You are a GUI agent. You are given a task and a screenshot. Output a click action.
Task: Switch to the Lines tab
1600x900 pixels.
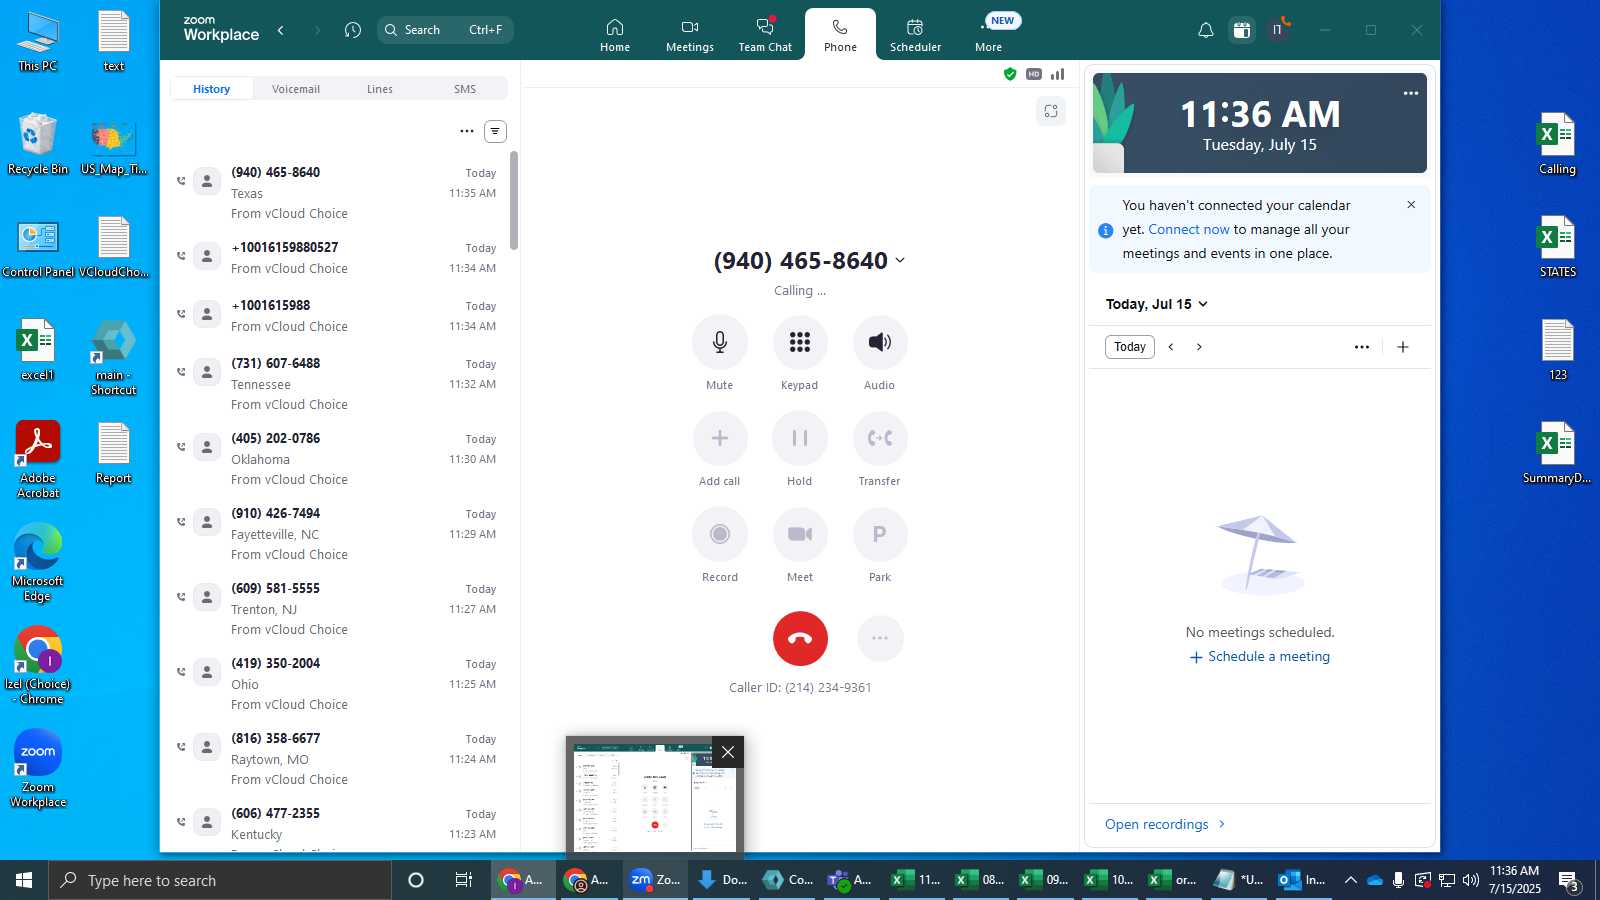380,89
